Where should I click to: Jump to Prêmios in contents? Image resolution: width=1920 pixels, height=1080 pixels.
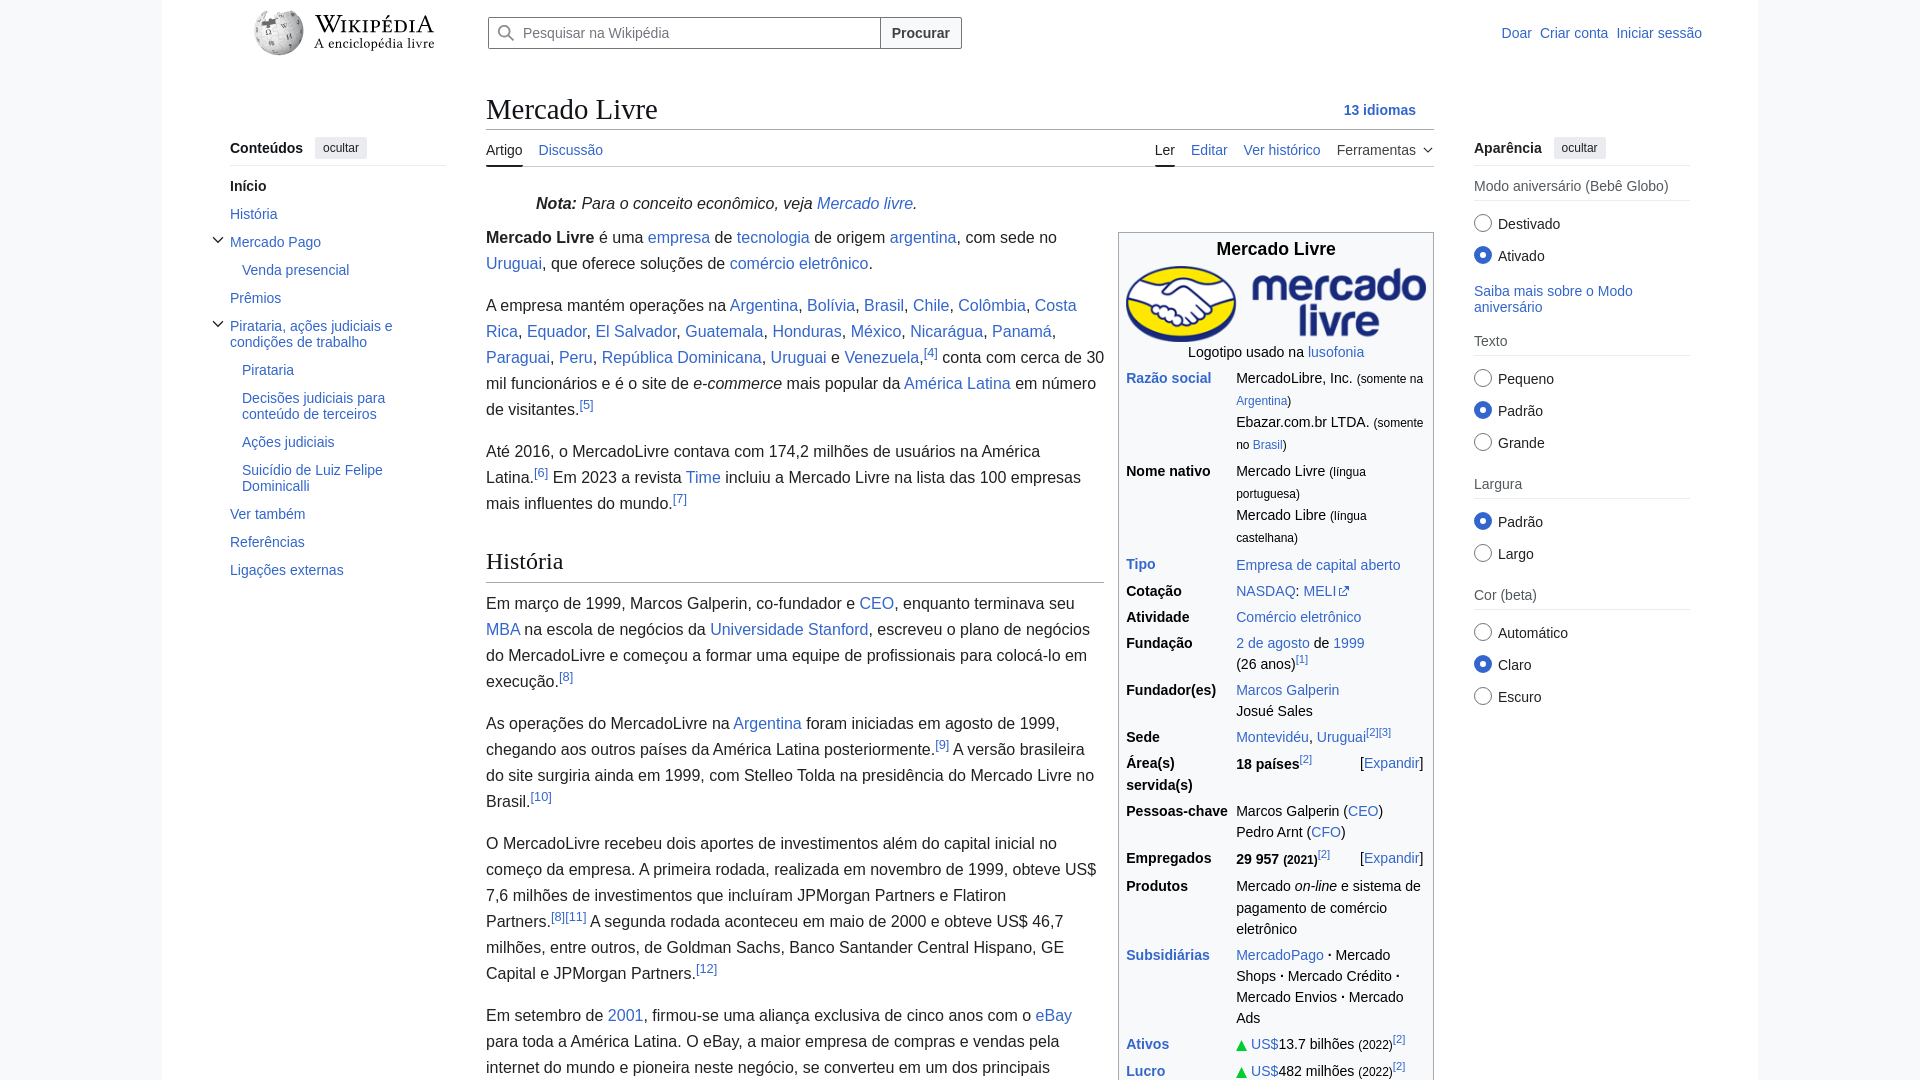pos(256,298)
